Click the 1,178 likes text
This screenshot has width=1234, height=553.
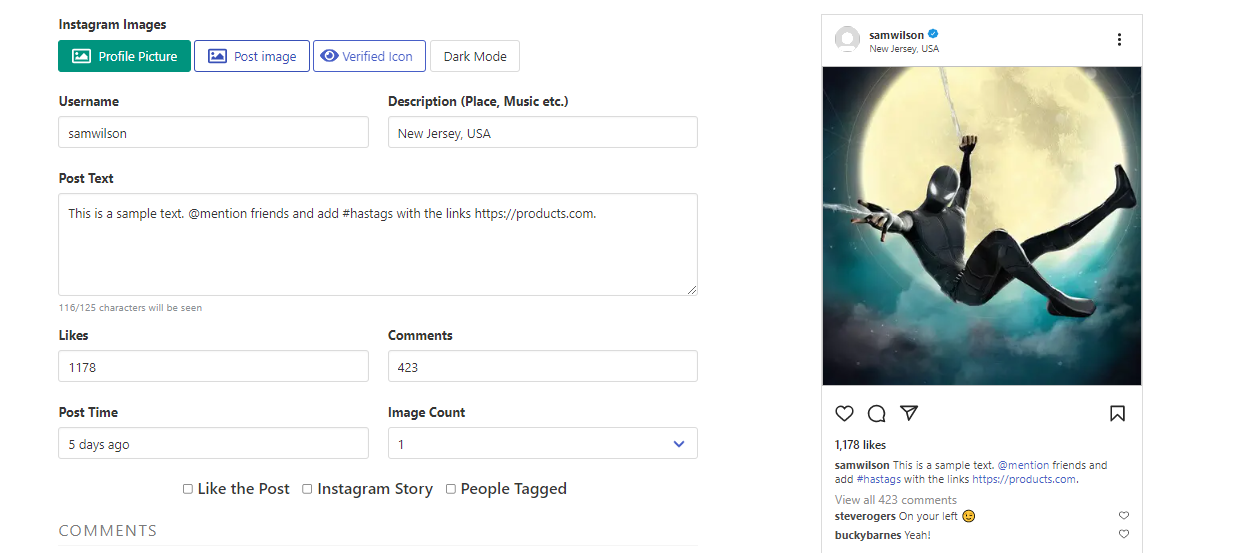860,445
